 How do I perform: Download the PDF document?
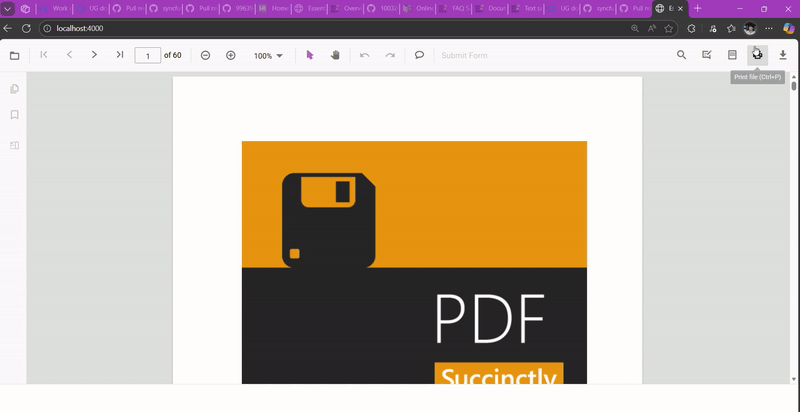783,55
